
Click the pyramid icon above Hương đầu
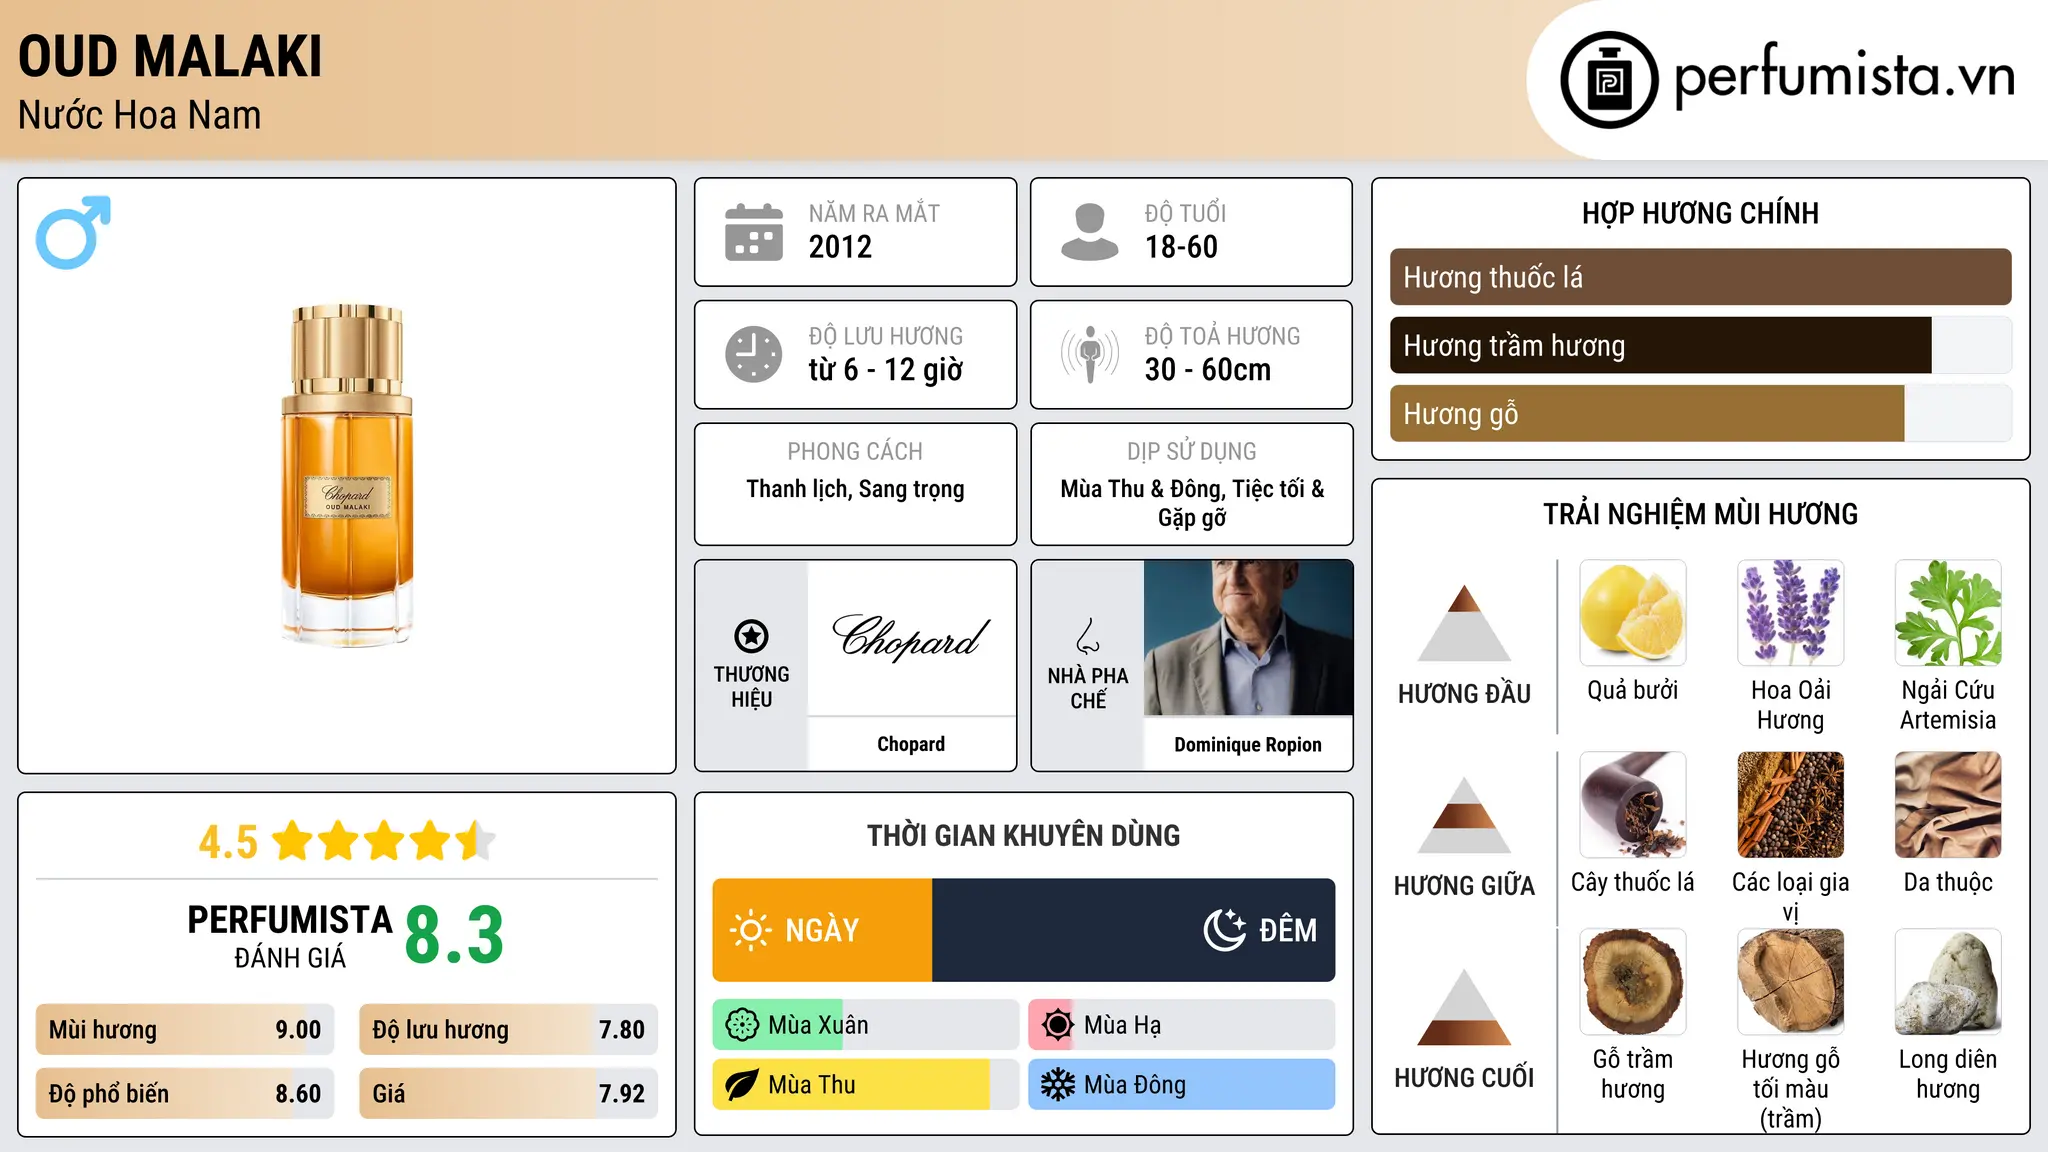point(1464,622)
